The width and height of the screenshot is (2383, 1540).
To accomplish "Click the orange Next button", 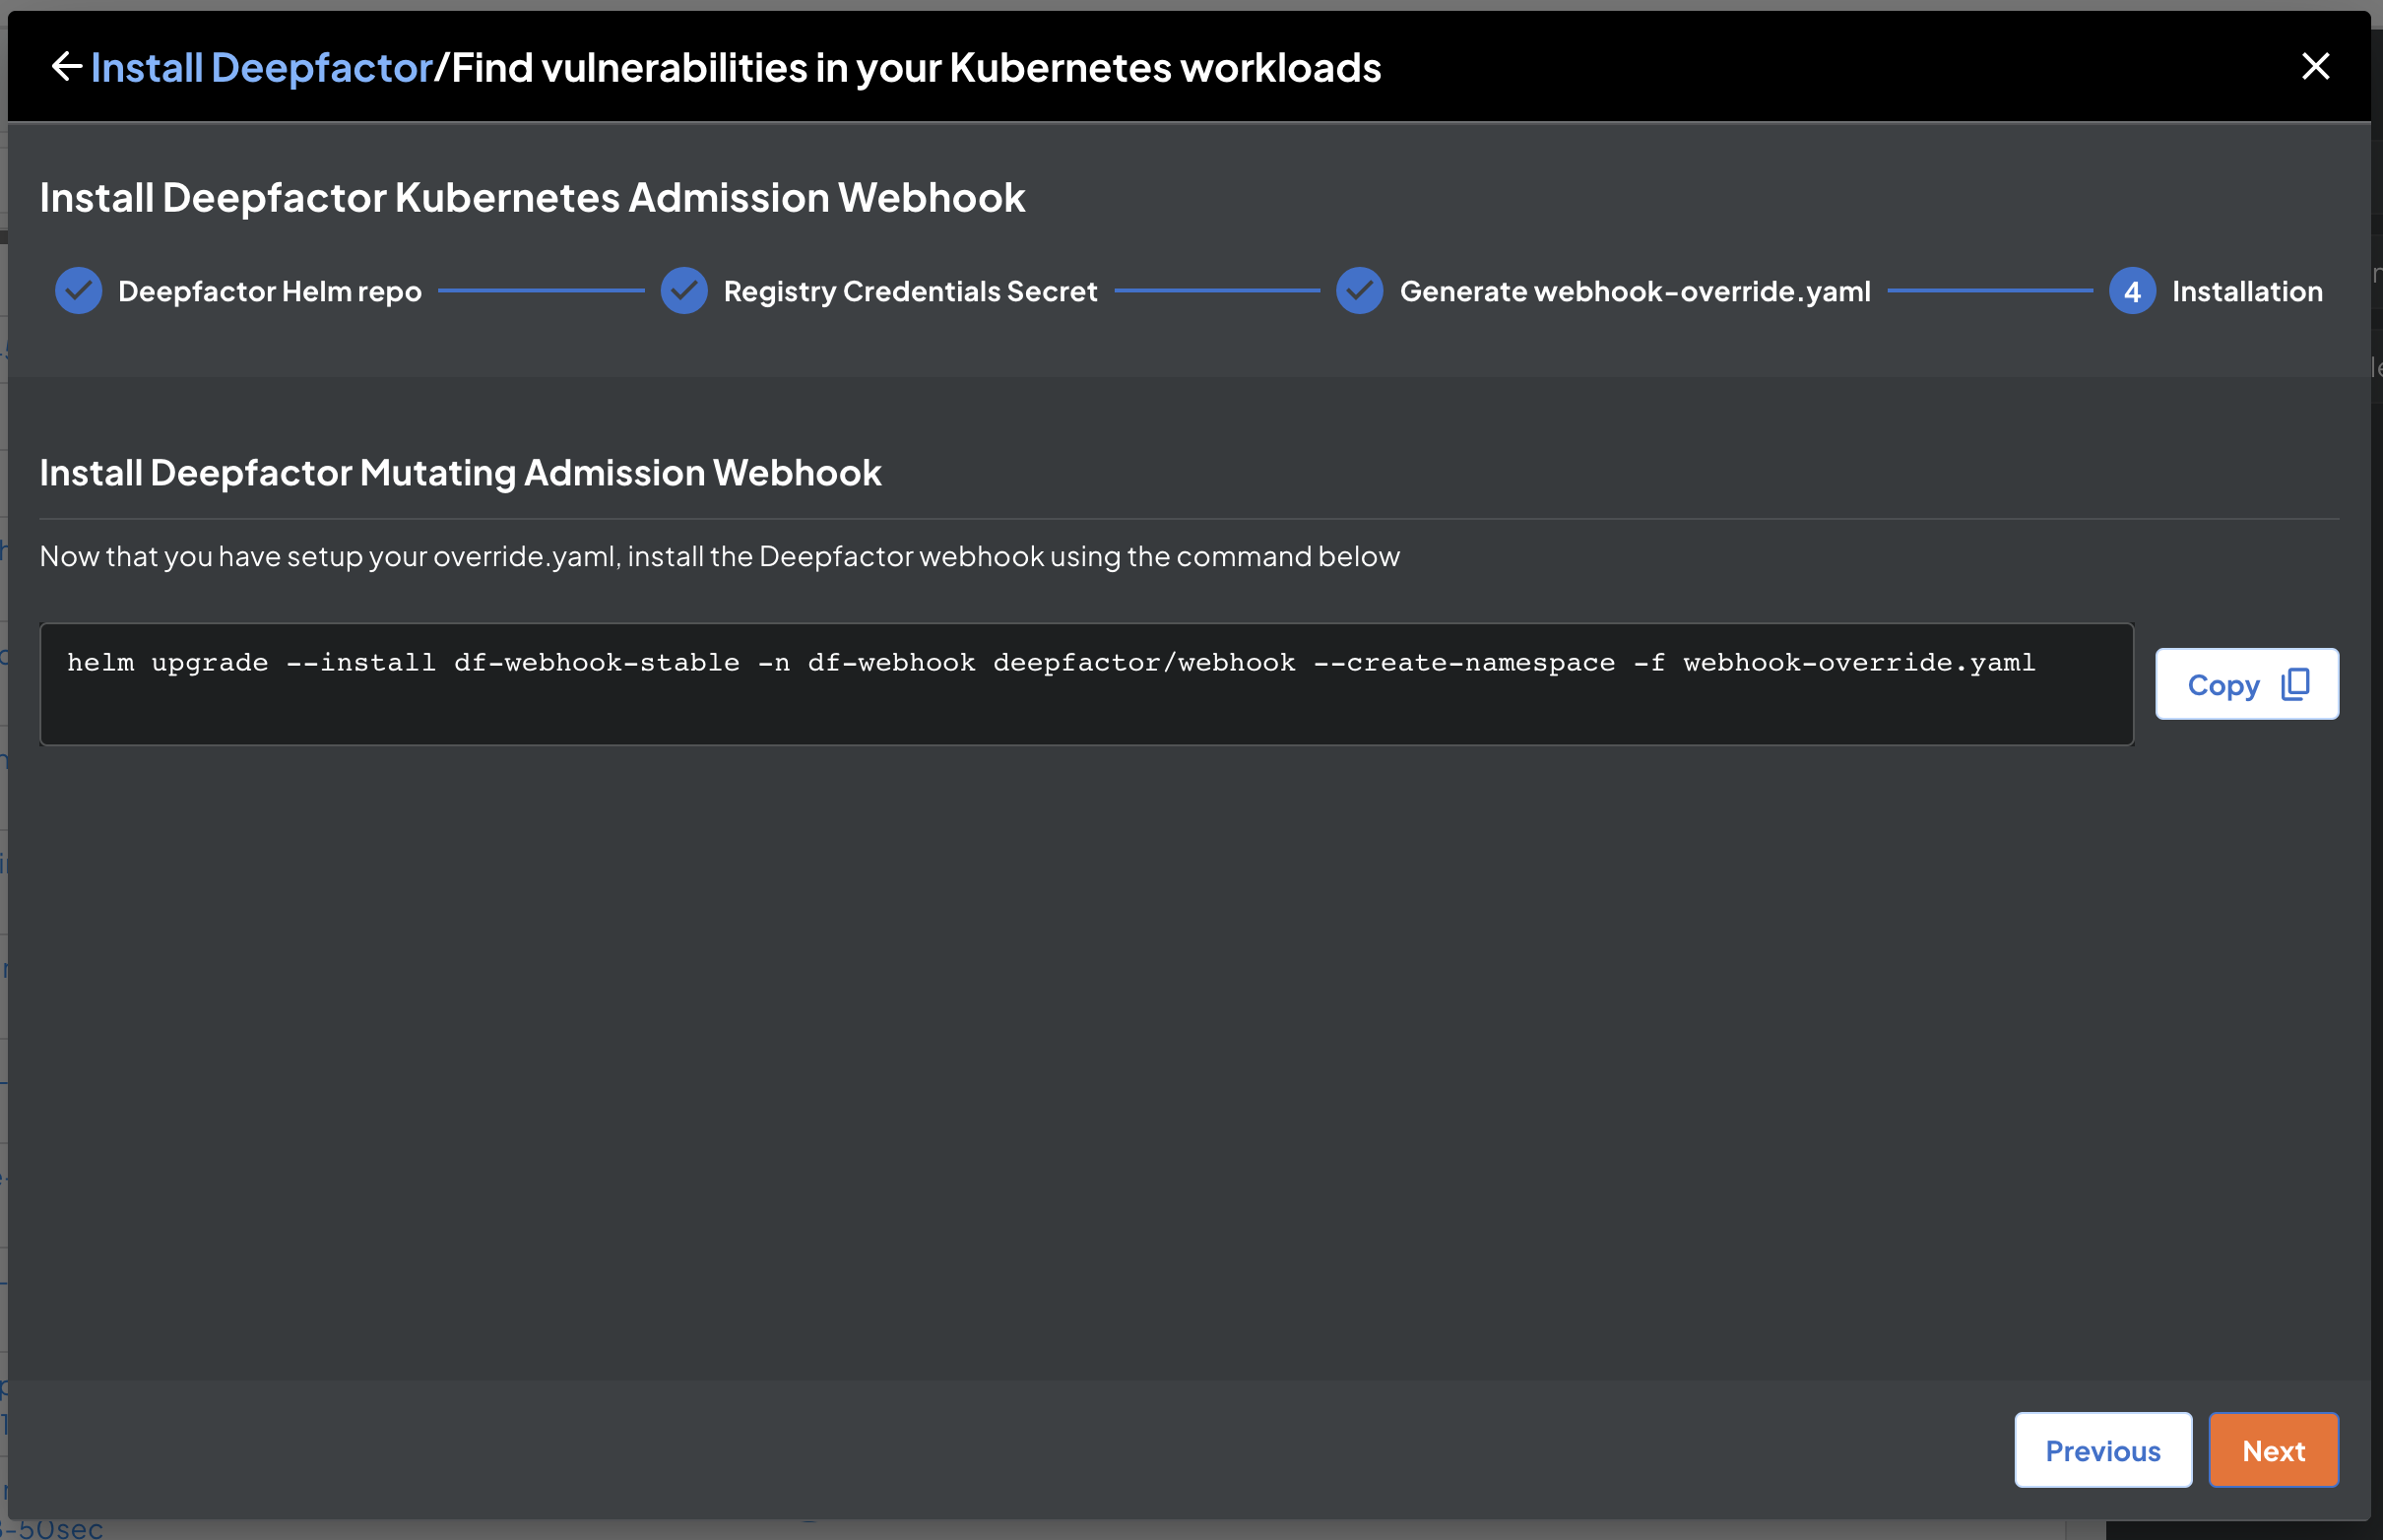I will (x=2273, y=1450).
